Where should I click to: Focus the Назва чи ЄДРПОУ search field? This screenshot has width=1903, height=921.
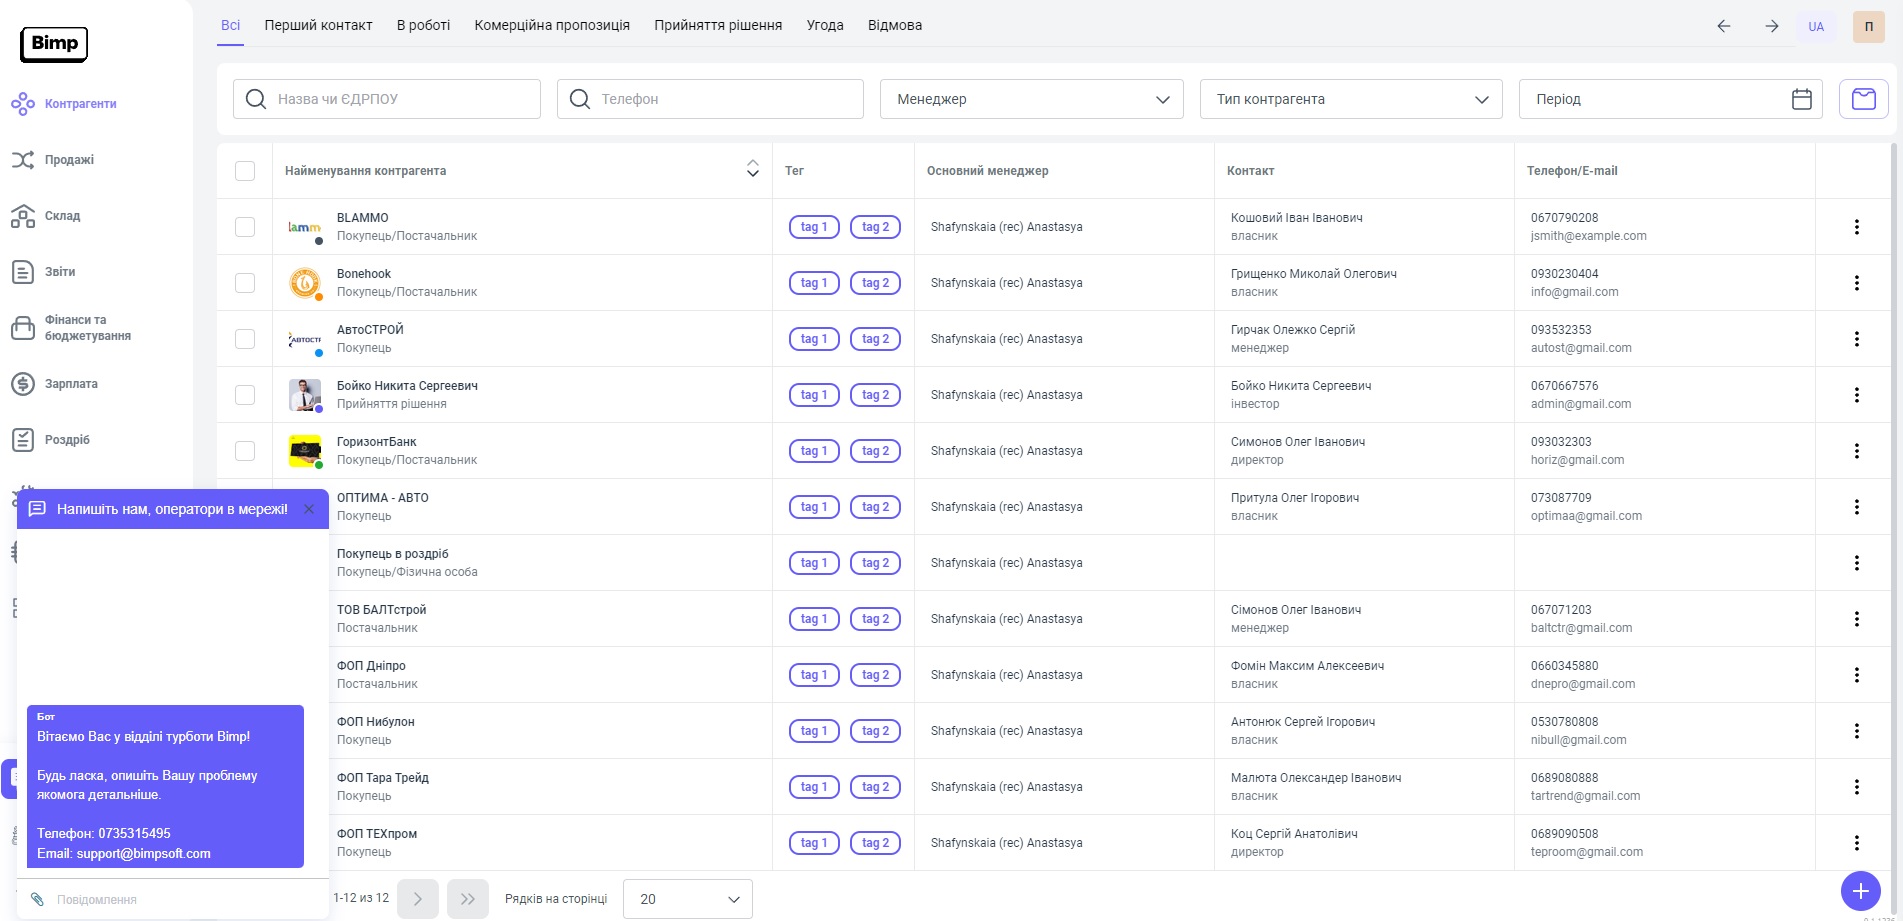[387, 99]
